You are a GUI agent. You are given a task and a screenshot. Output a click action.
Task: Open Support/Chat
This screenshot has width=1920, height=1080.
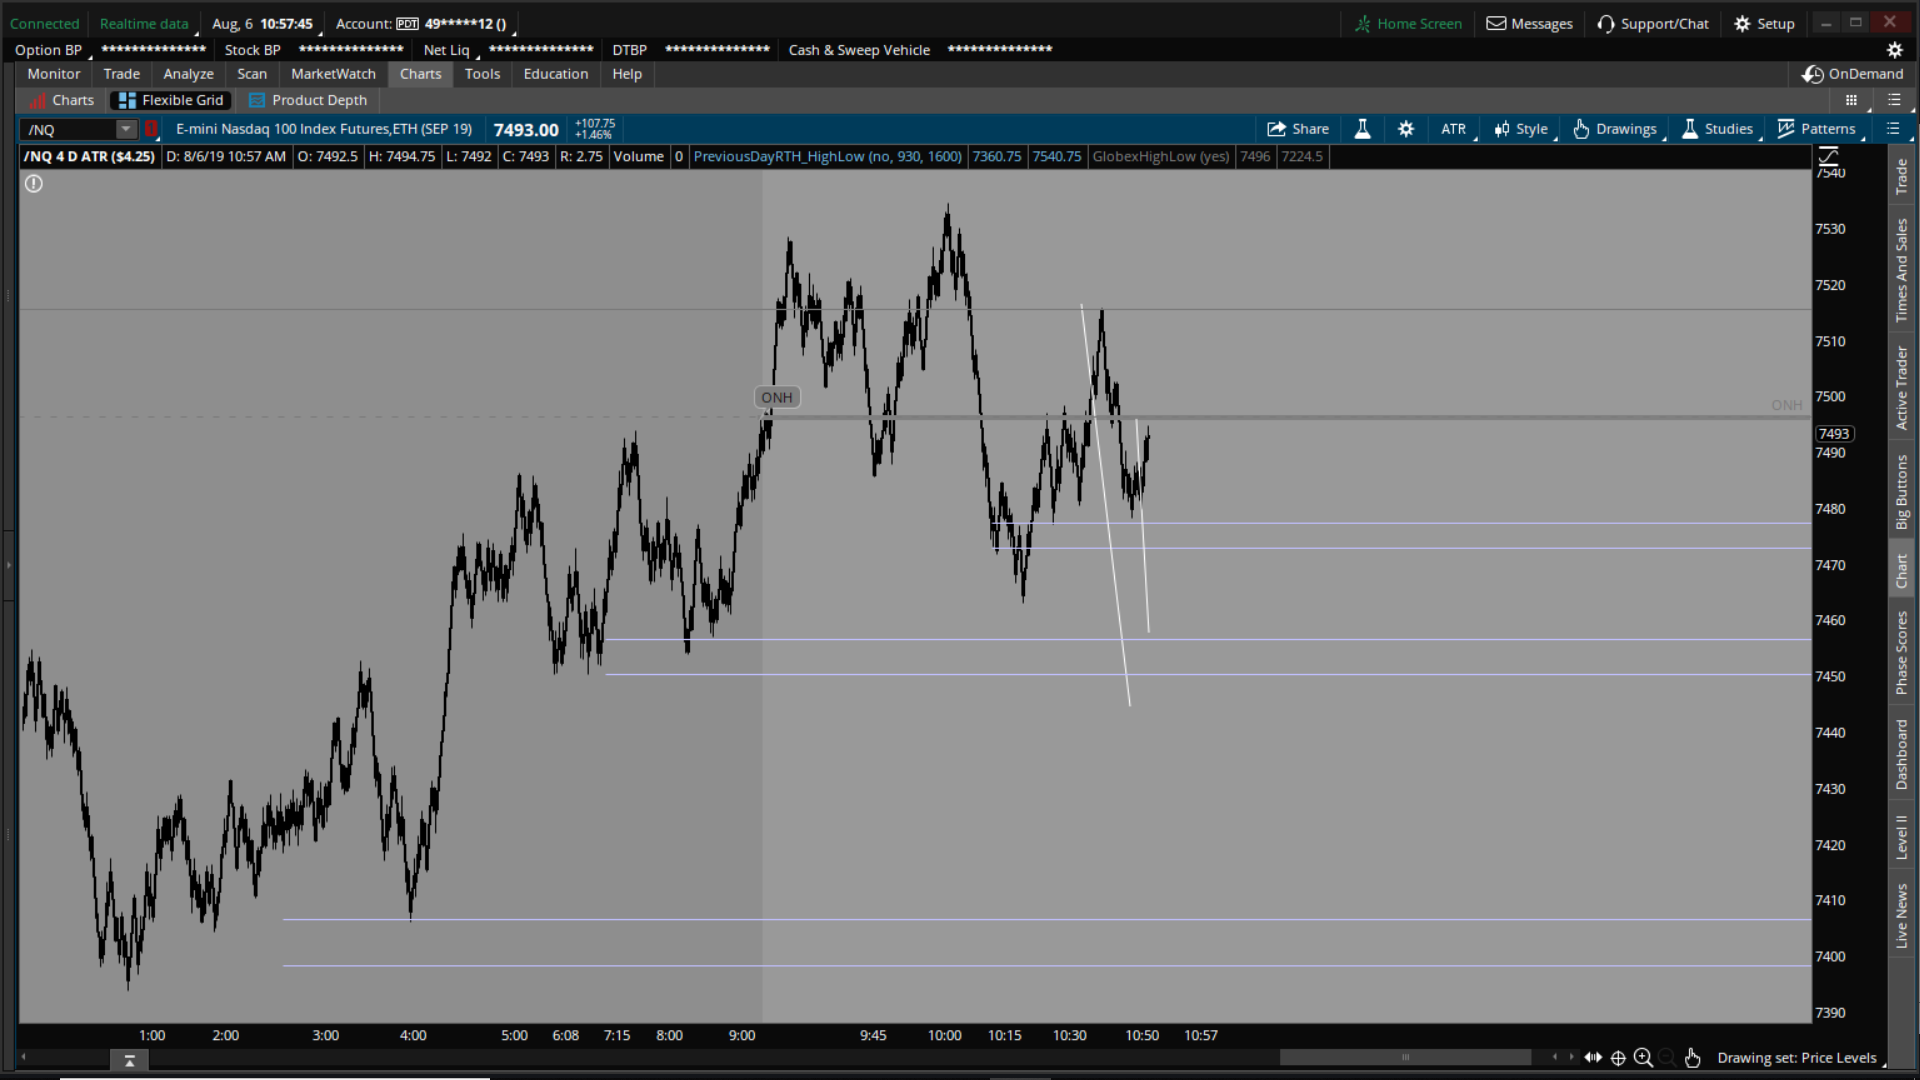coord(1653,24)
